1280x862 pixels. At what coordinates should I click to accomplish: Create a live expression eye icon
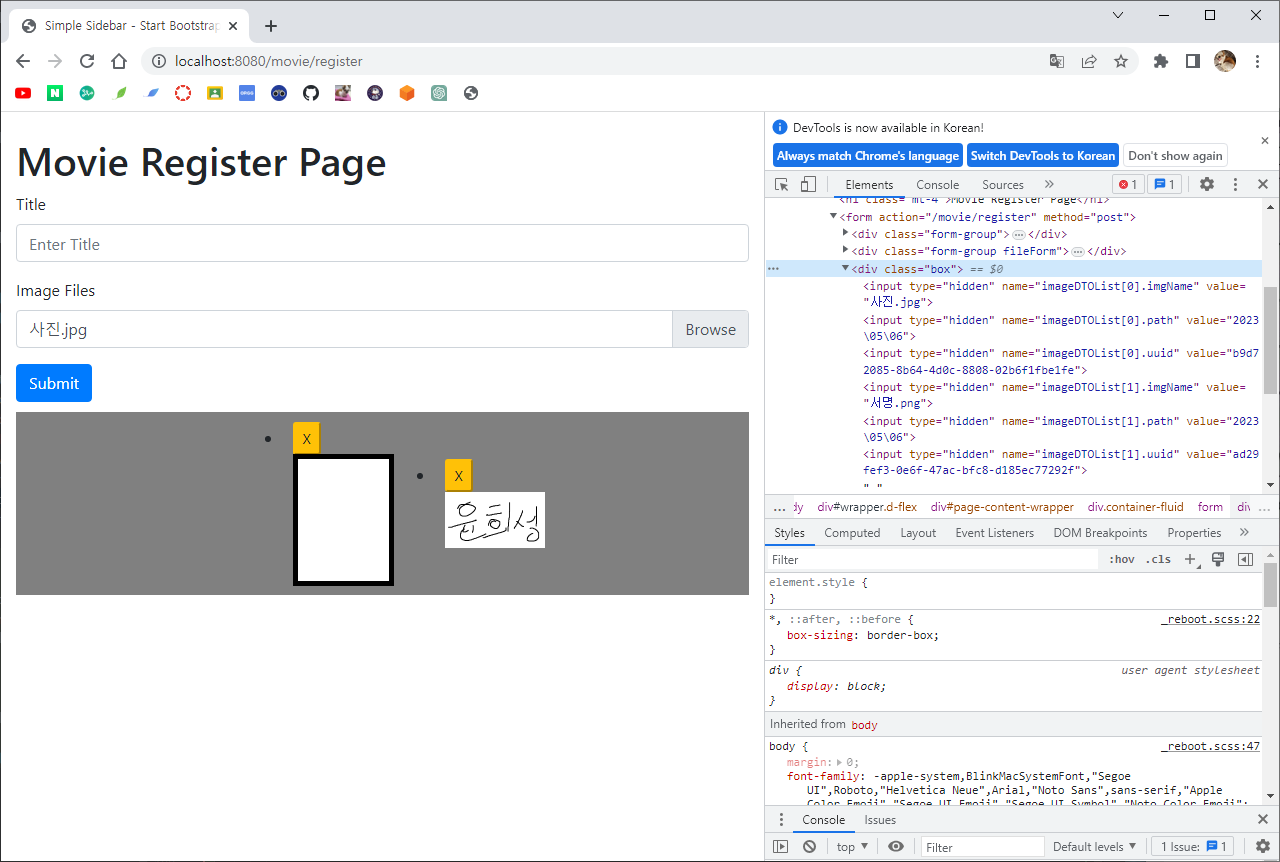[x=896, y=847]
